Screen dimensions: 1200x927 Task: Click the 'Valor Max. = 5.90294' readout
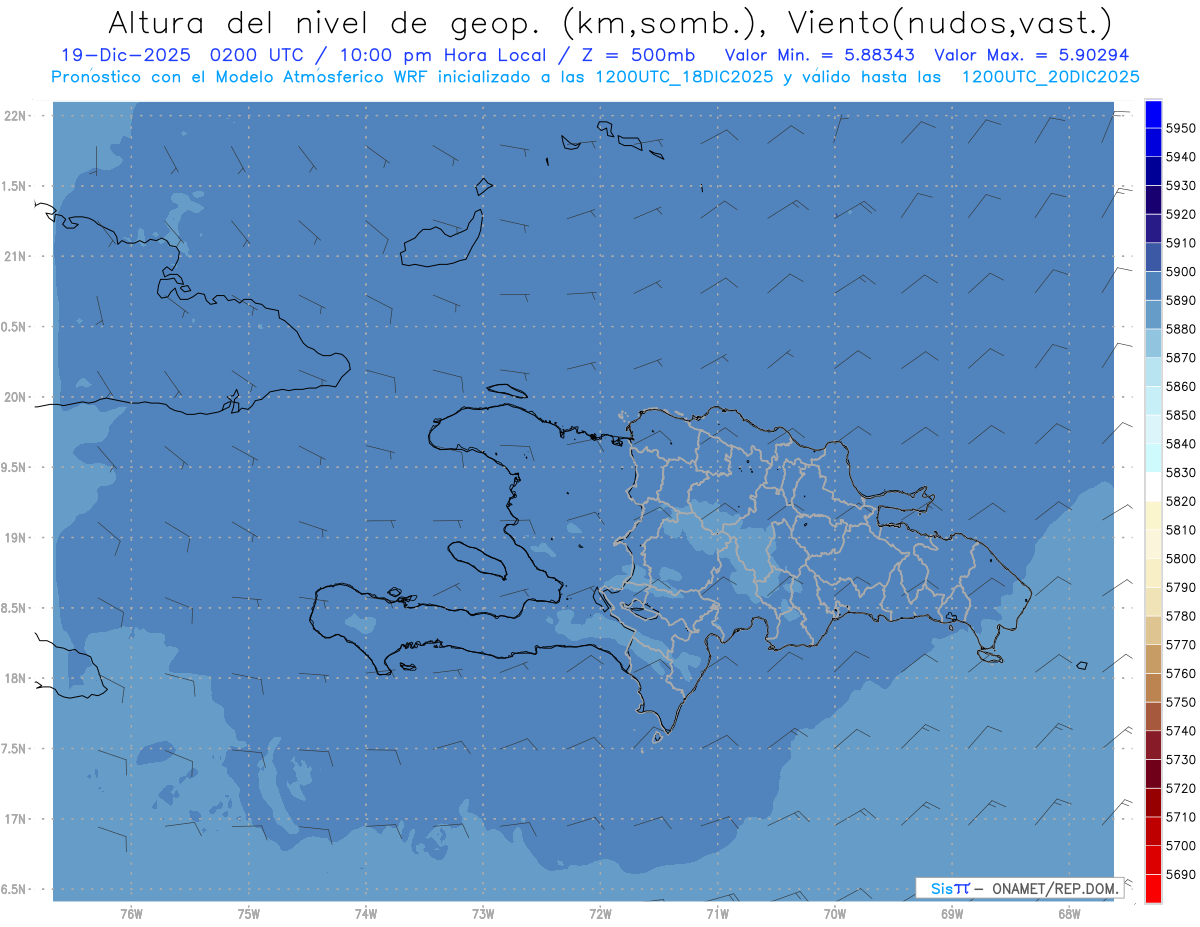[x=1031, y=55]
